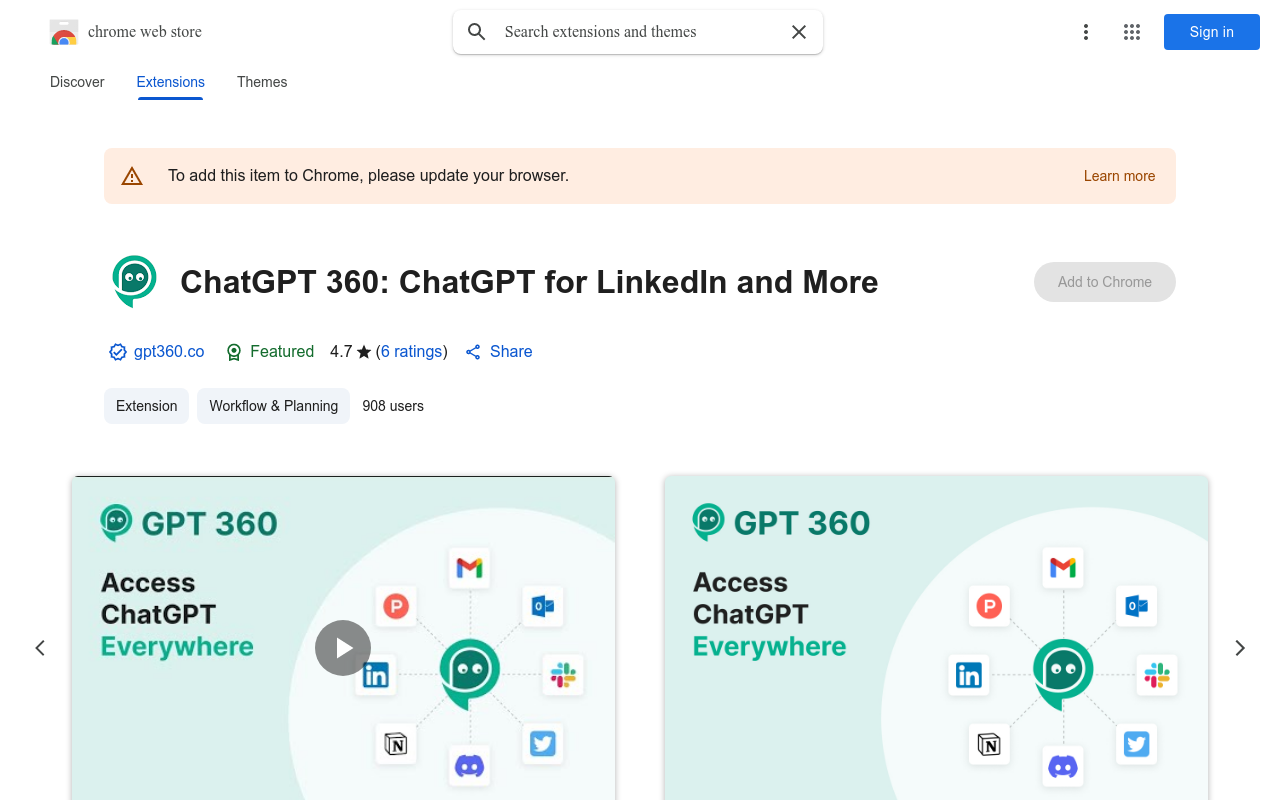Clear the search field with the X icon
The height and width of the screenshot is (800, 1280).
(x=799, y=32)
